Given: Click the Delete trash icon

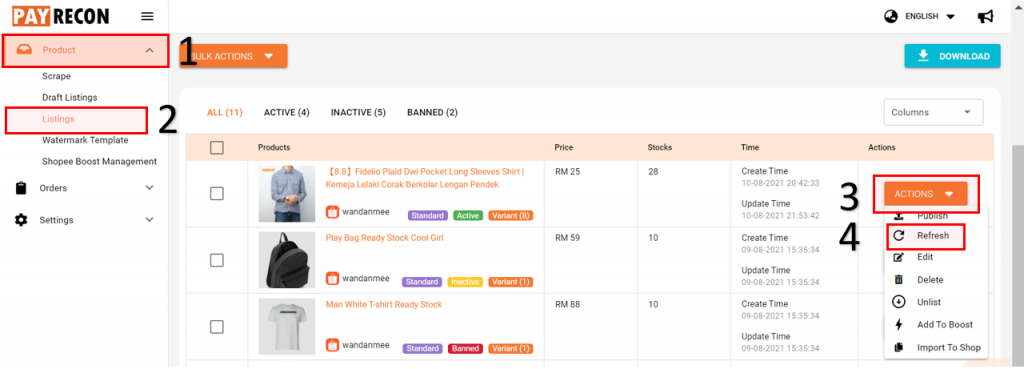Looking at the screenshot, I should (x=899, y=280).
